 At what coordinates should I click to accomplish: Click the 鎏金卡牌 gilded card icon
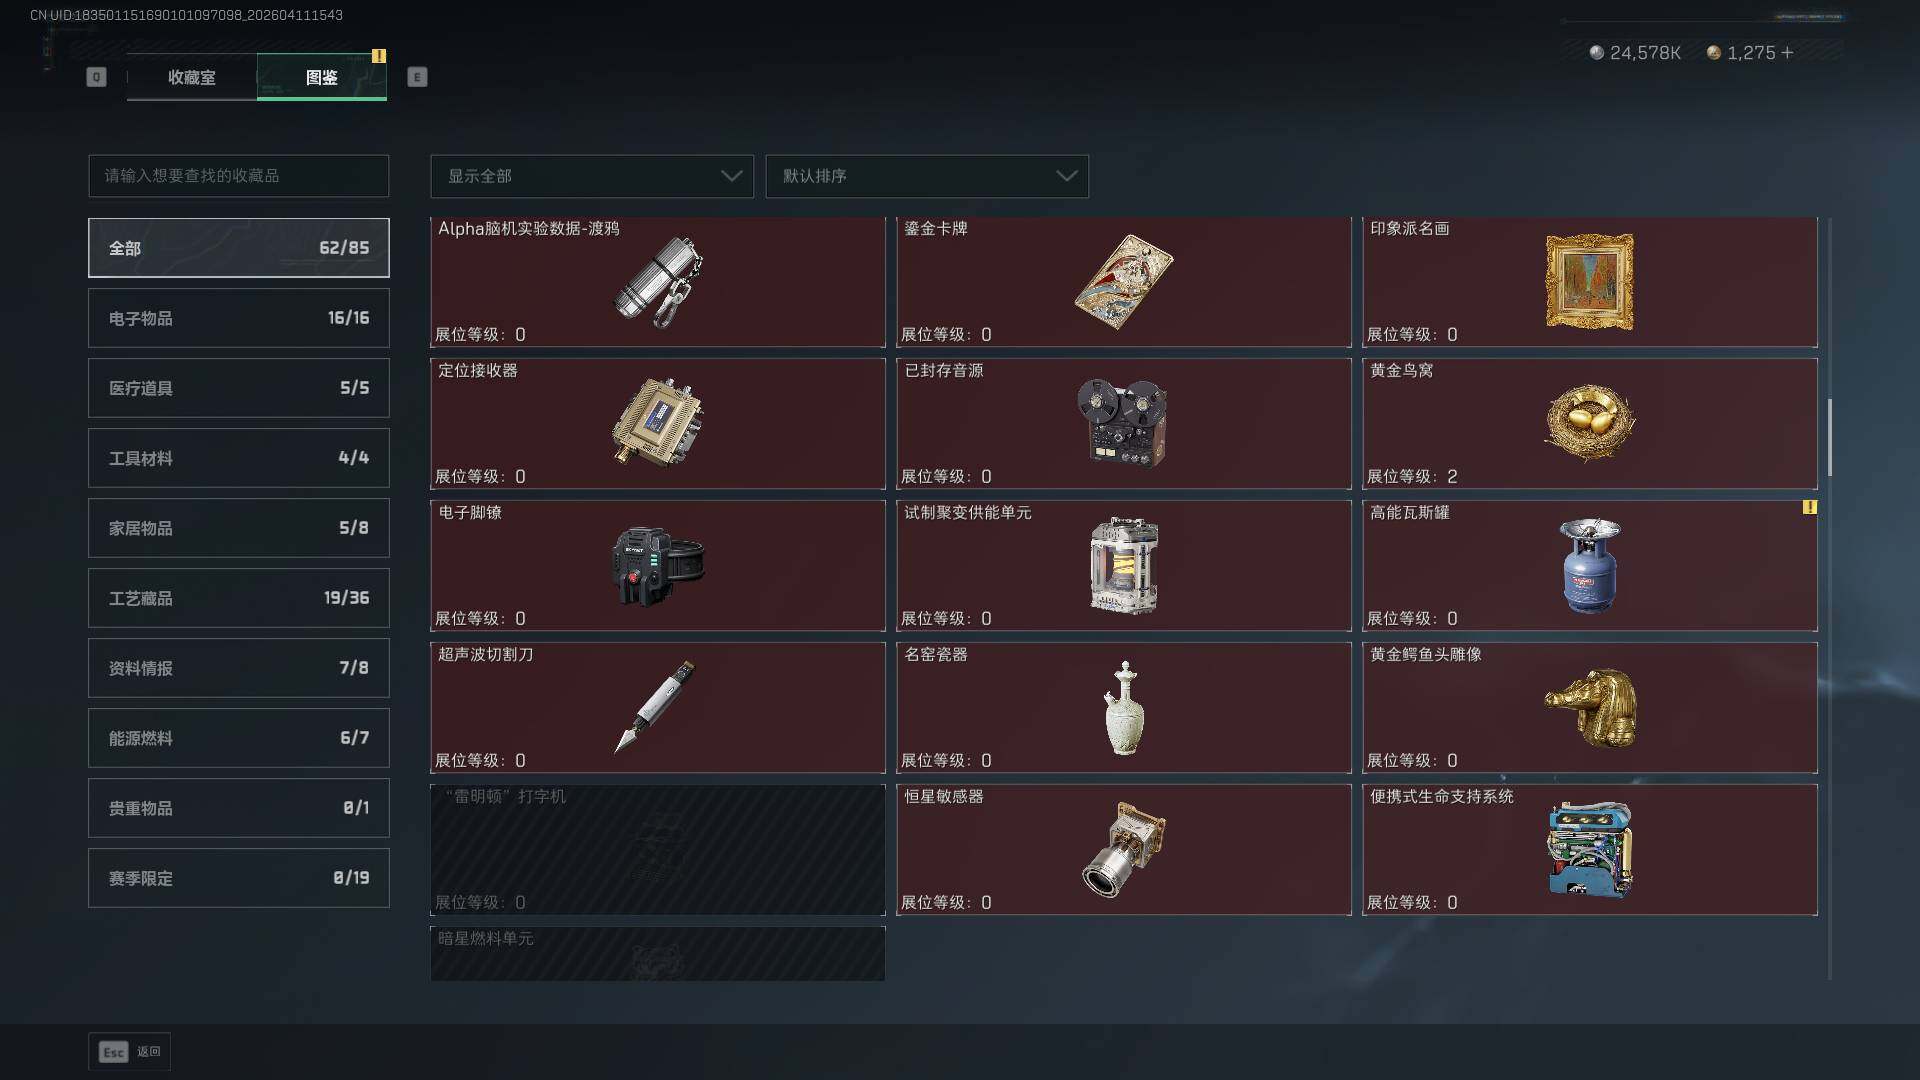coord(1124,282)
